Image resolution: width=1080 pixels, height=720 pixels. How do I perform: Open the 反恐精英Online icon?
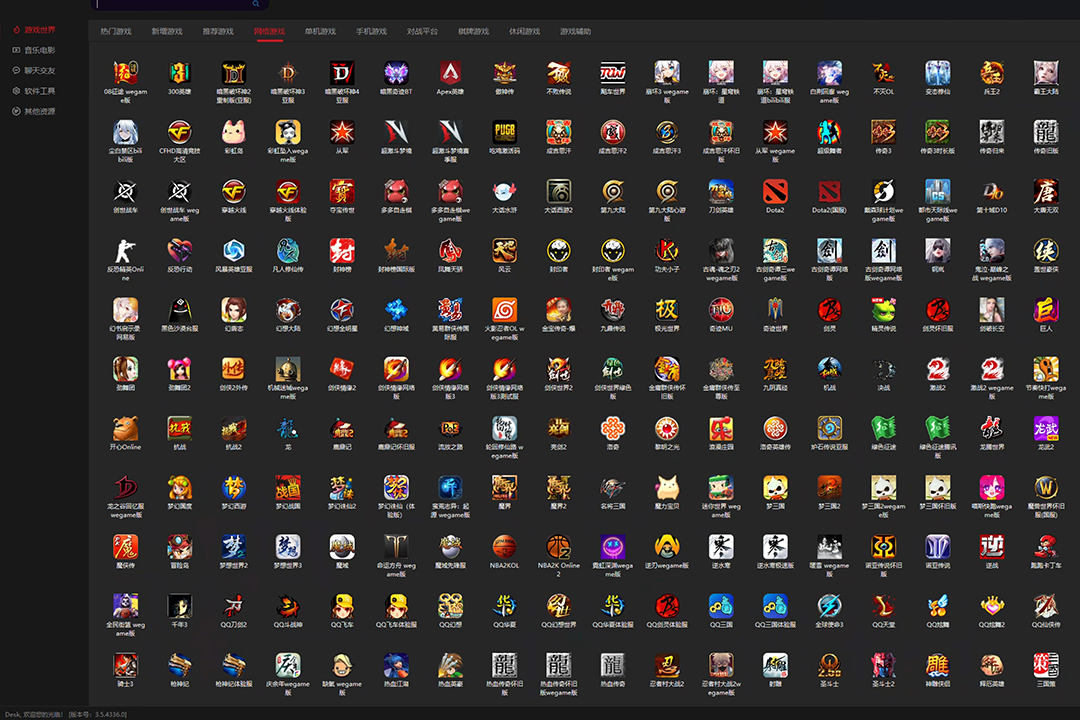coord(125,250)
